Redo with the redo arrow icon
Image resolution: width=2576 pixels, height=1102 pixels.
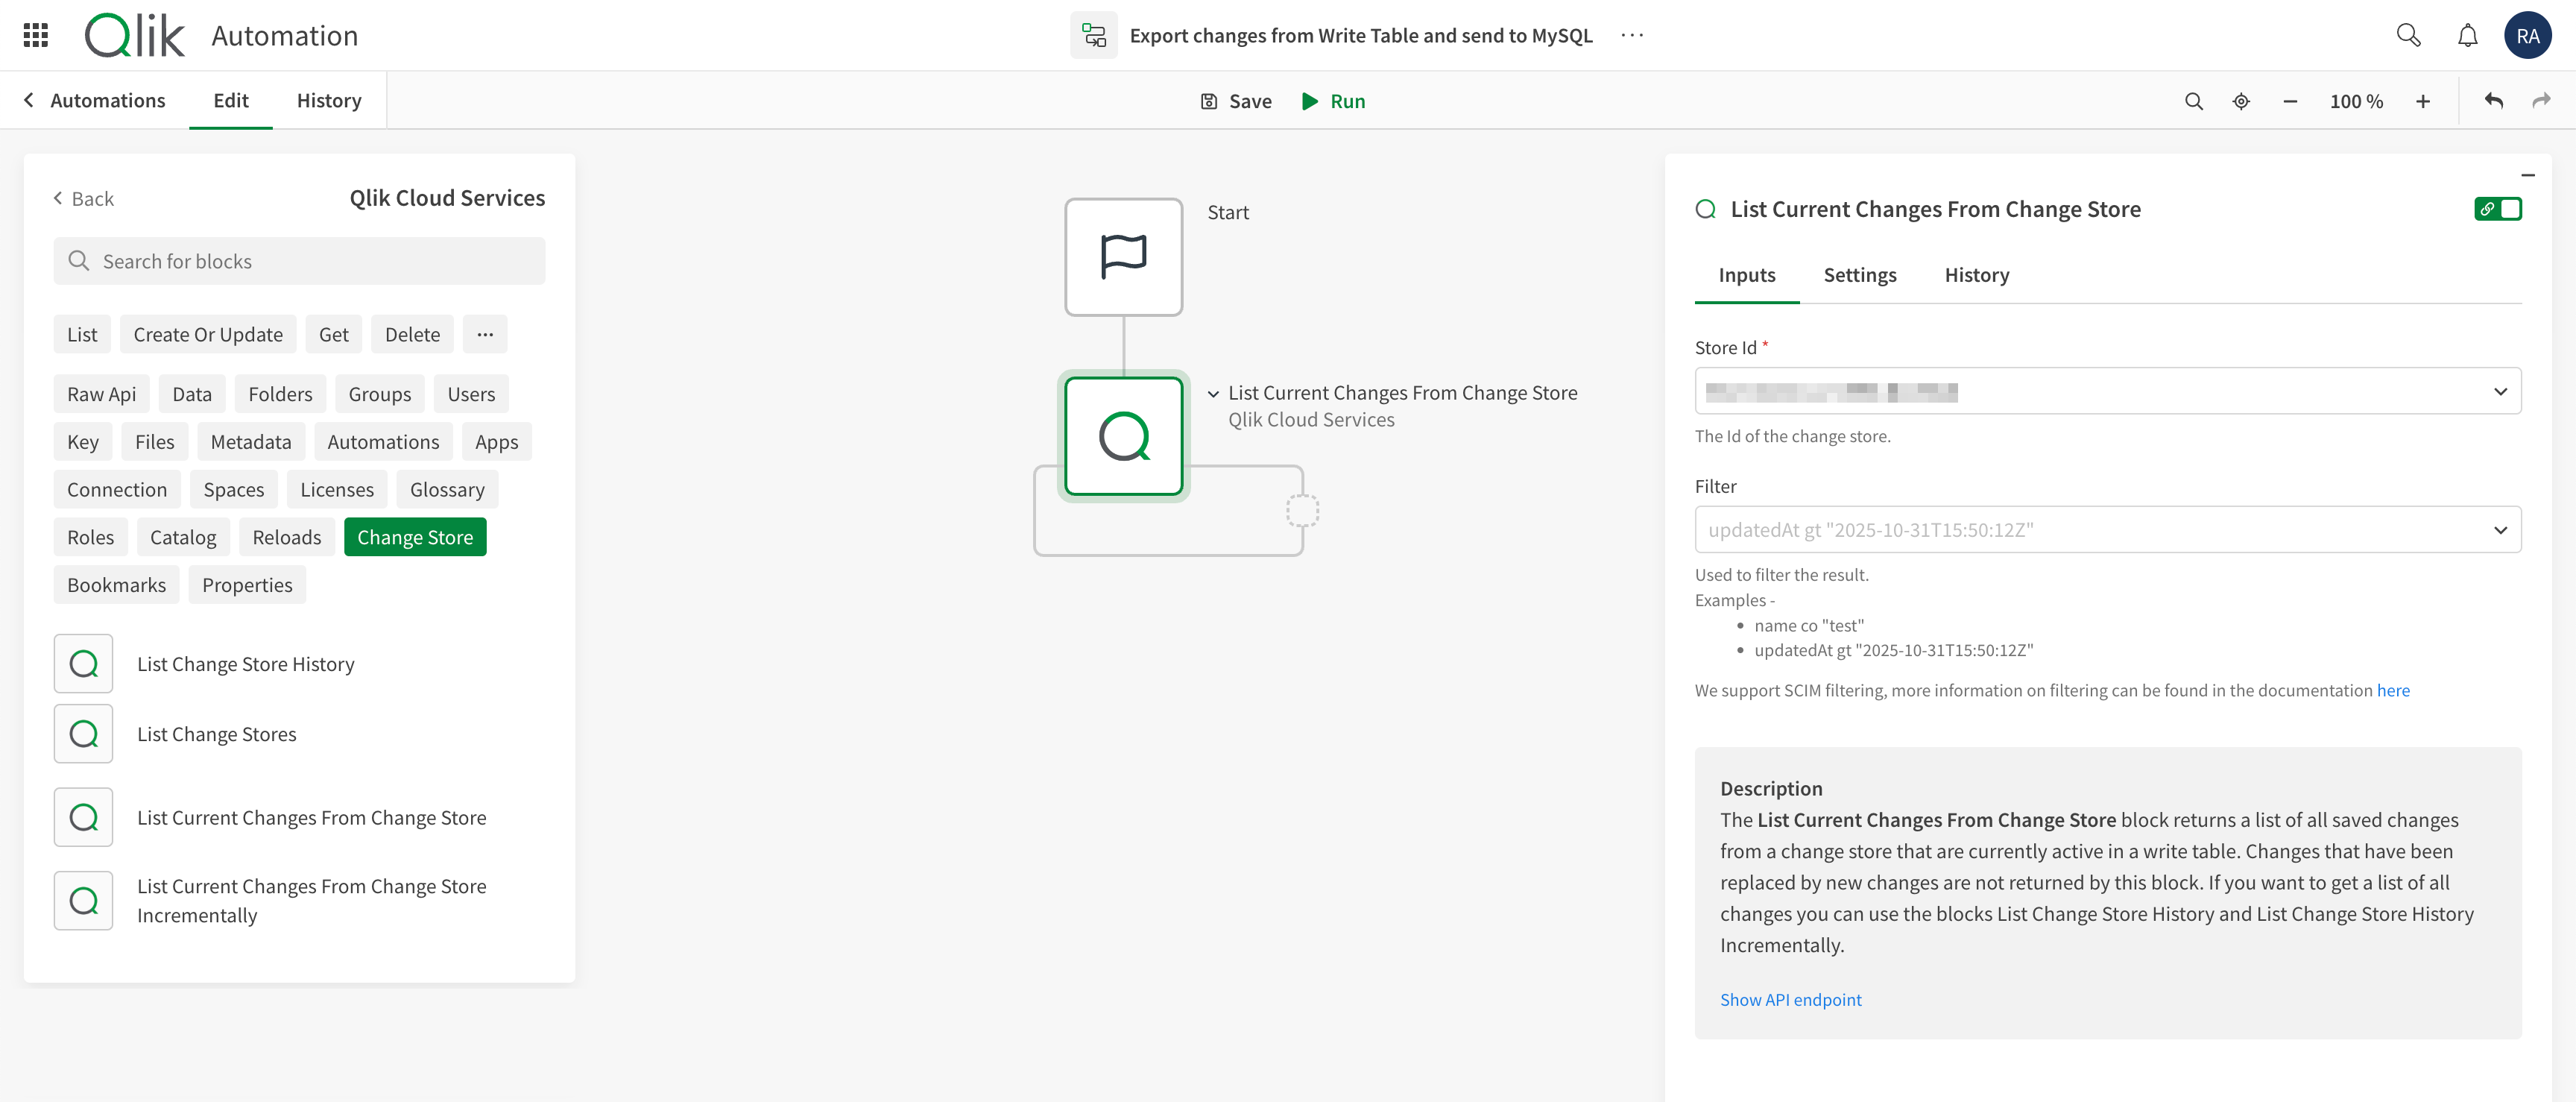tap(2543, 101)
